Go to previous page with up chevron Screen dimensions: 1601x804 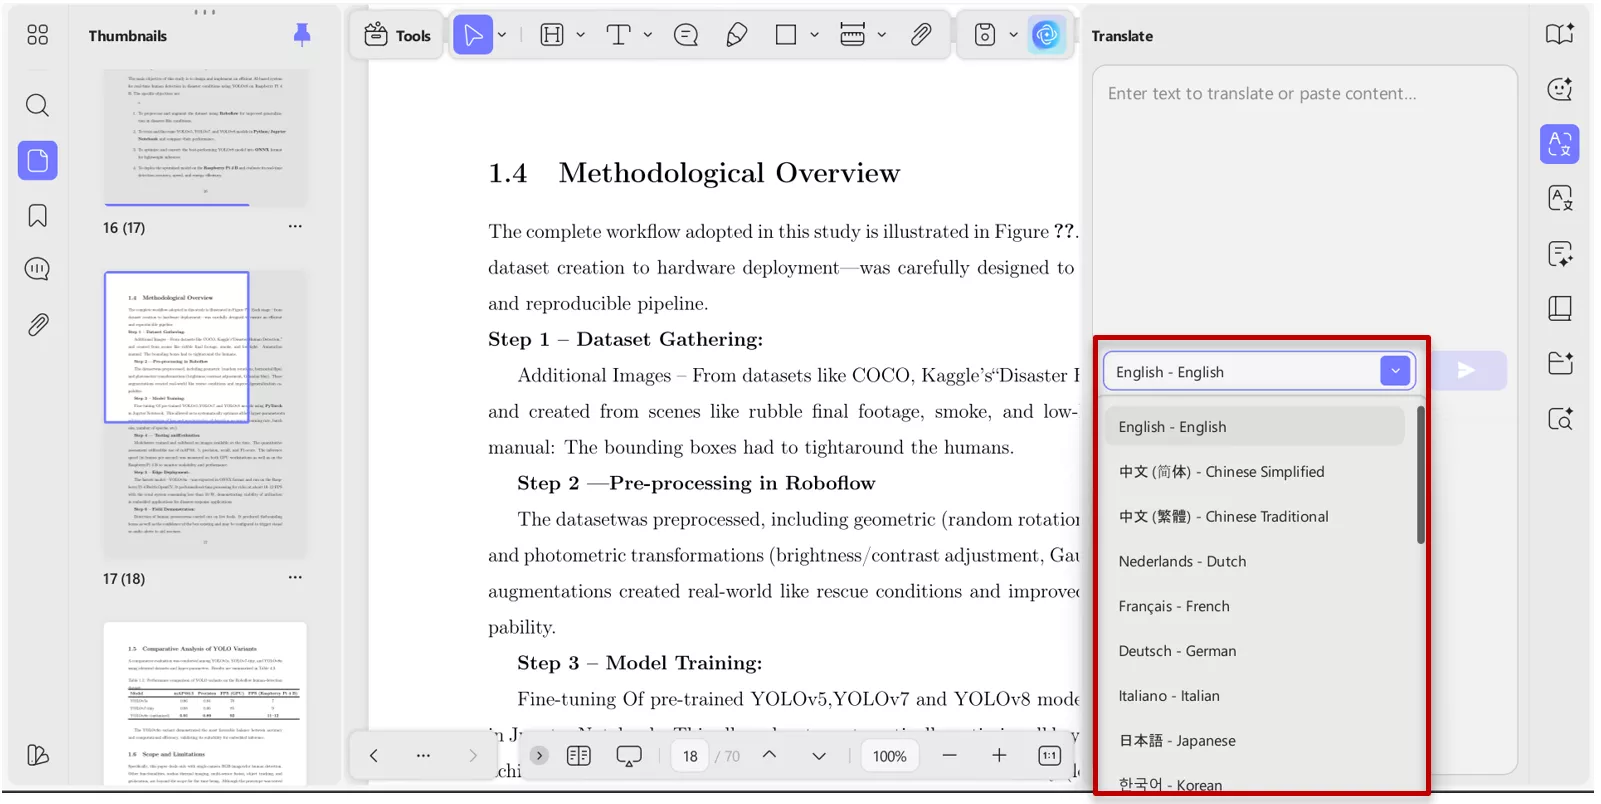(769, 756)
